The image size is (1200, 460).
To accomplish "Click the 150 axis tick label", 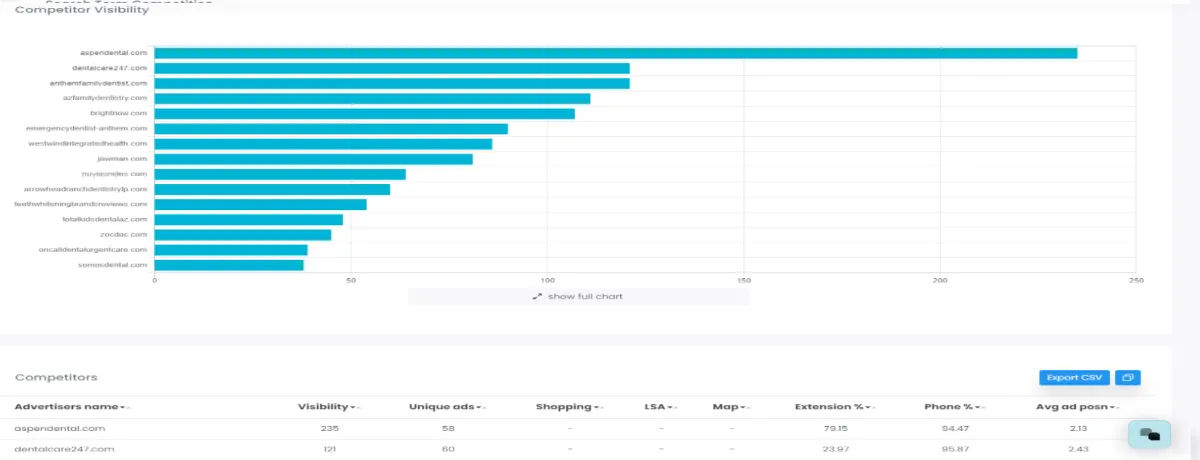I will (x=744, y=280).
